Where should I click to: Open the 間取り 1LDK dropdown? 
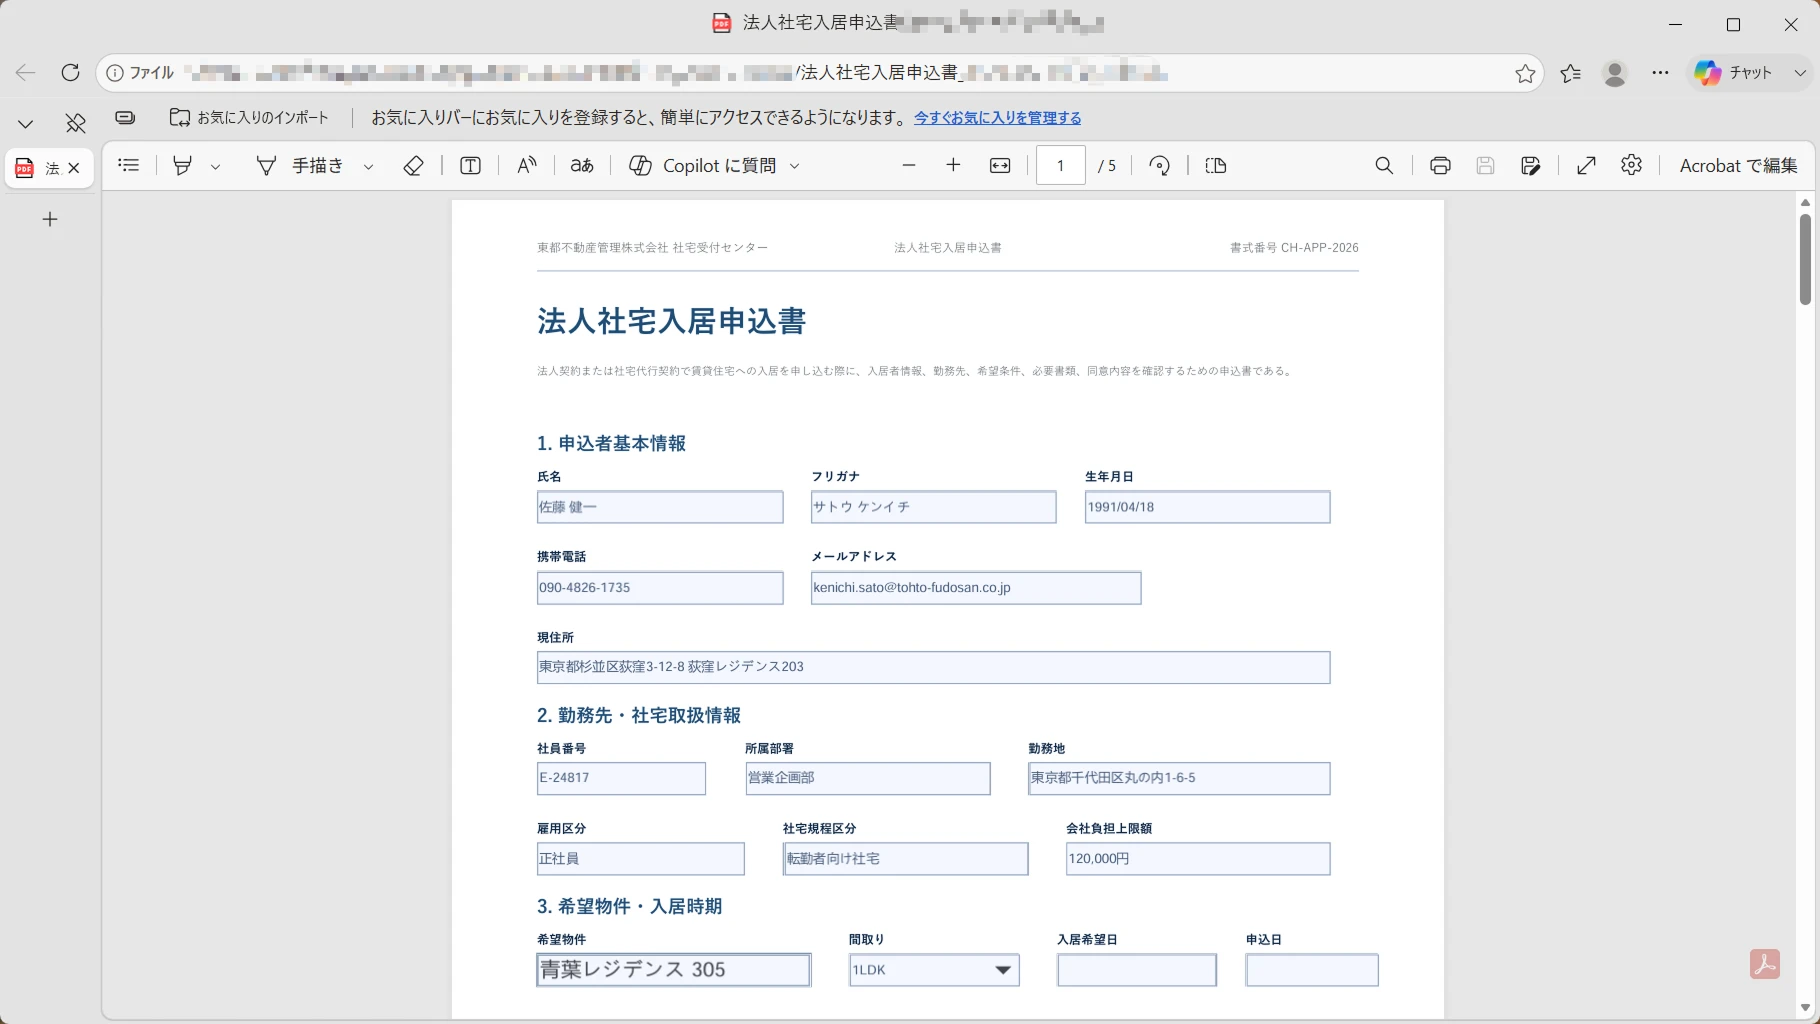(934, 970)
